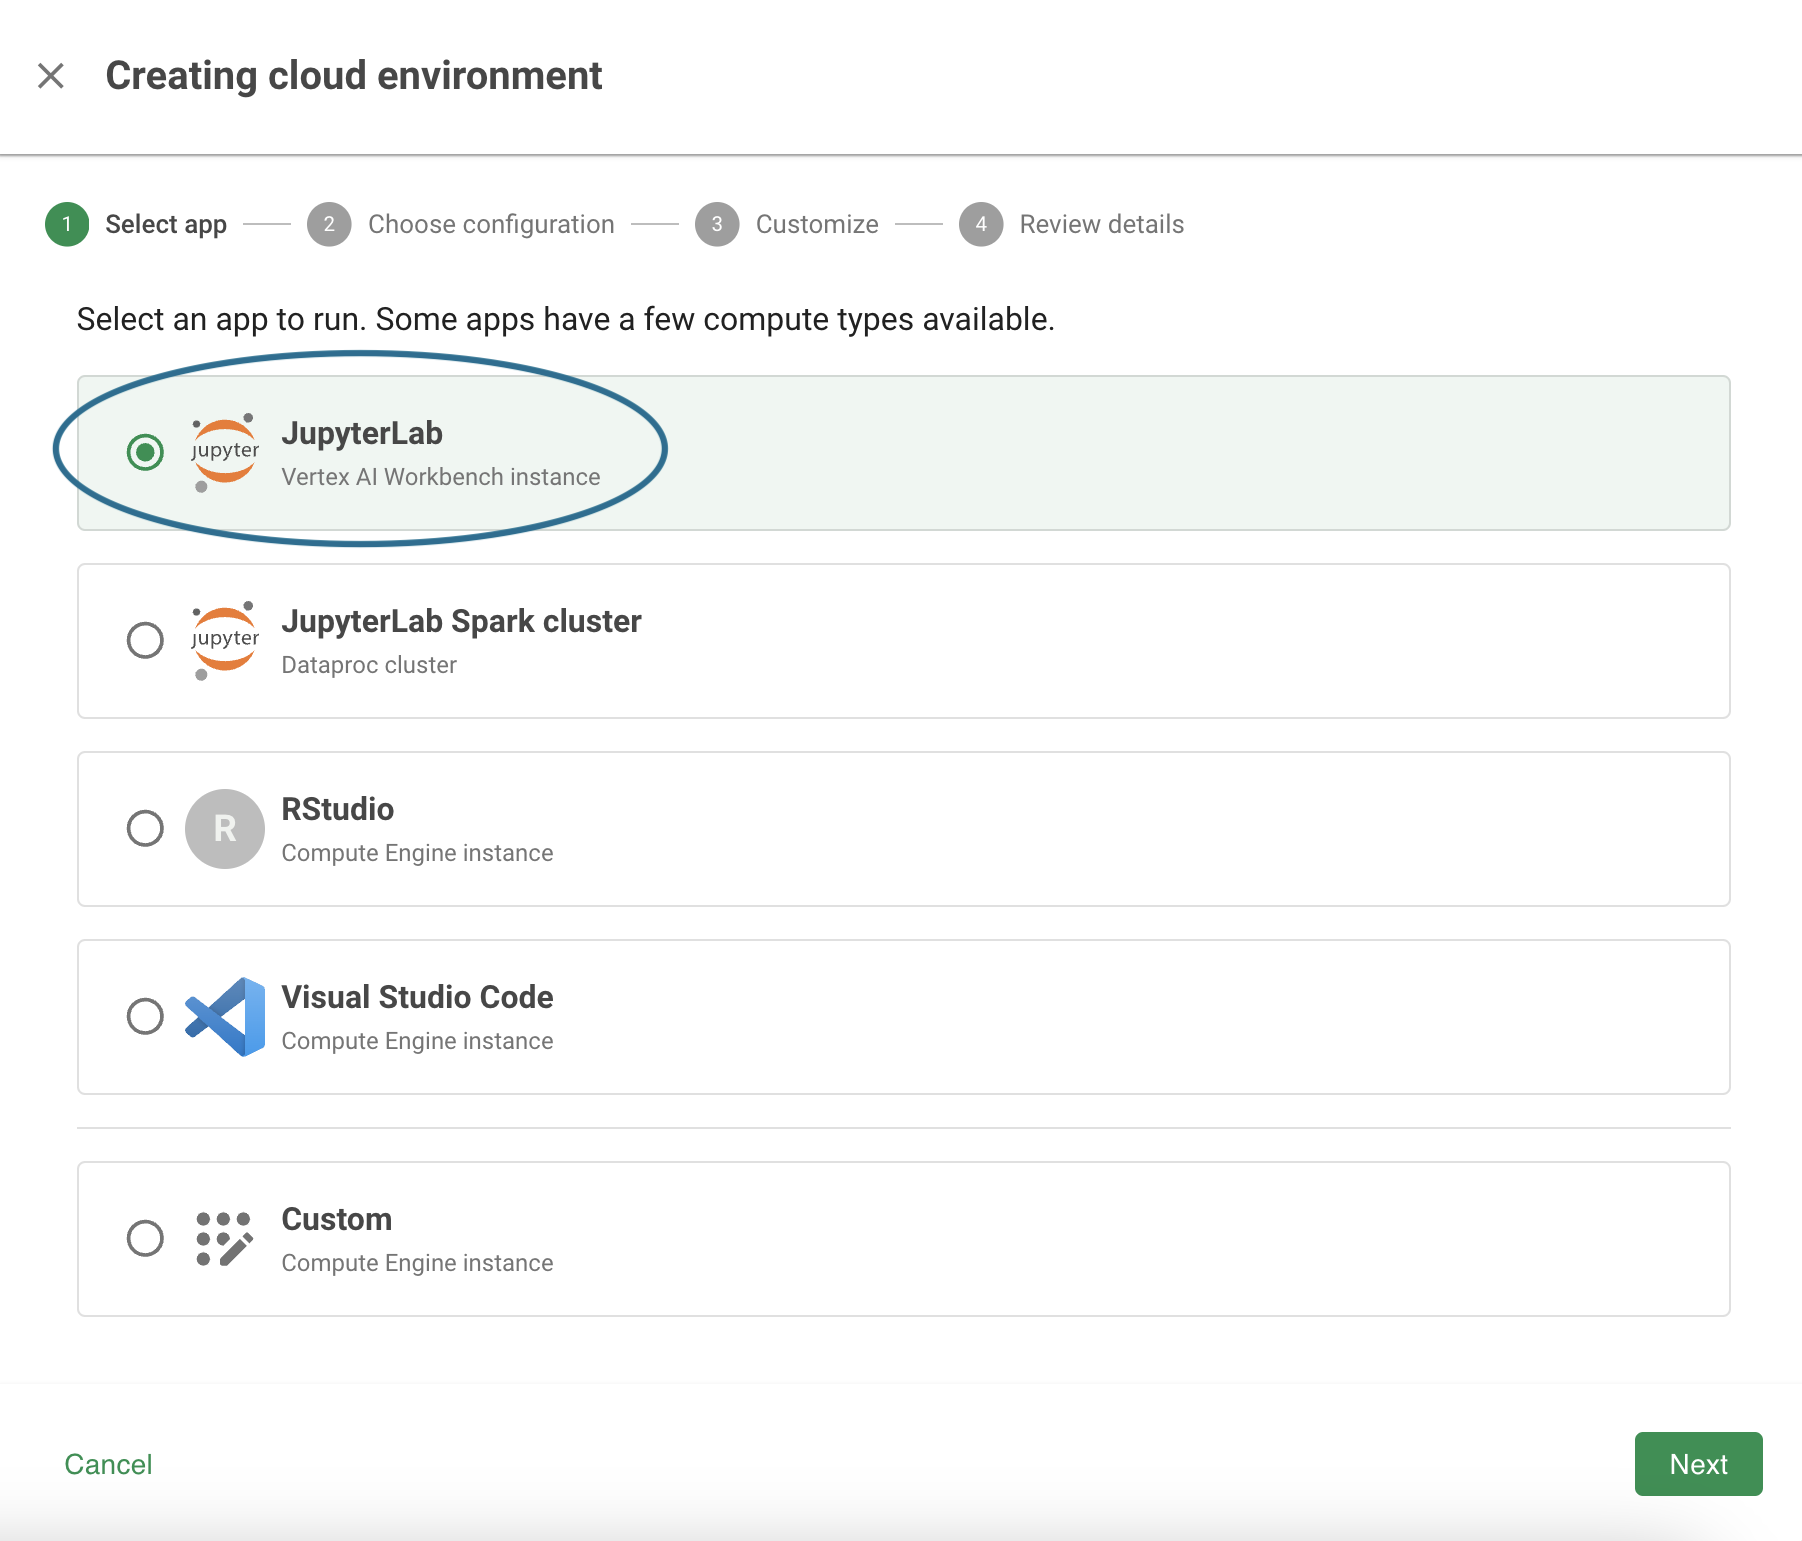Click Compute Engine instance under RStudio
The height and width of the screenshot is (1541, 1802).
(417, 853)
